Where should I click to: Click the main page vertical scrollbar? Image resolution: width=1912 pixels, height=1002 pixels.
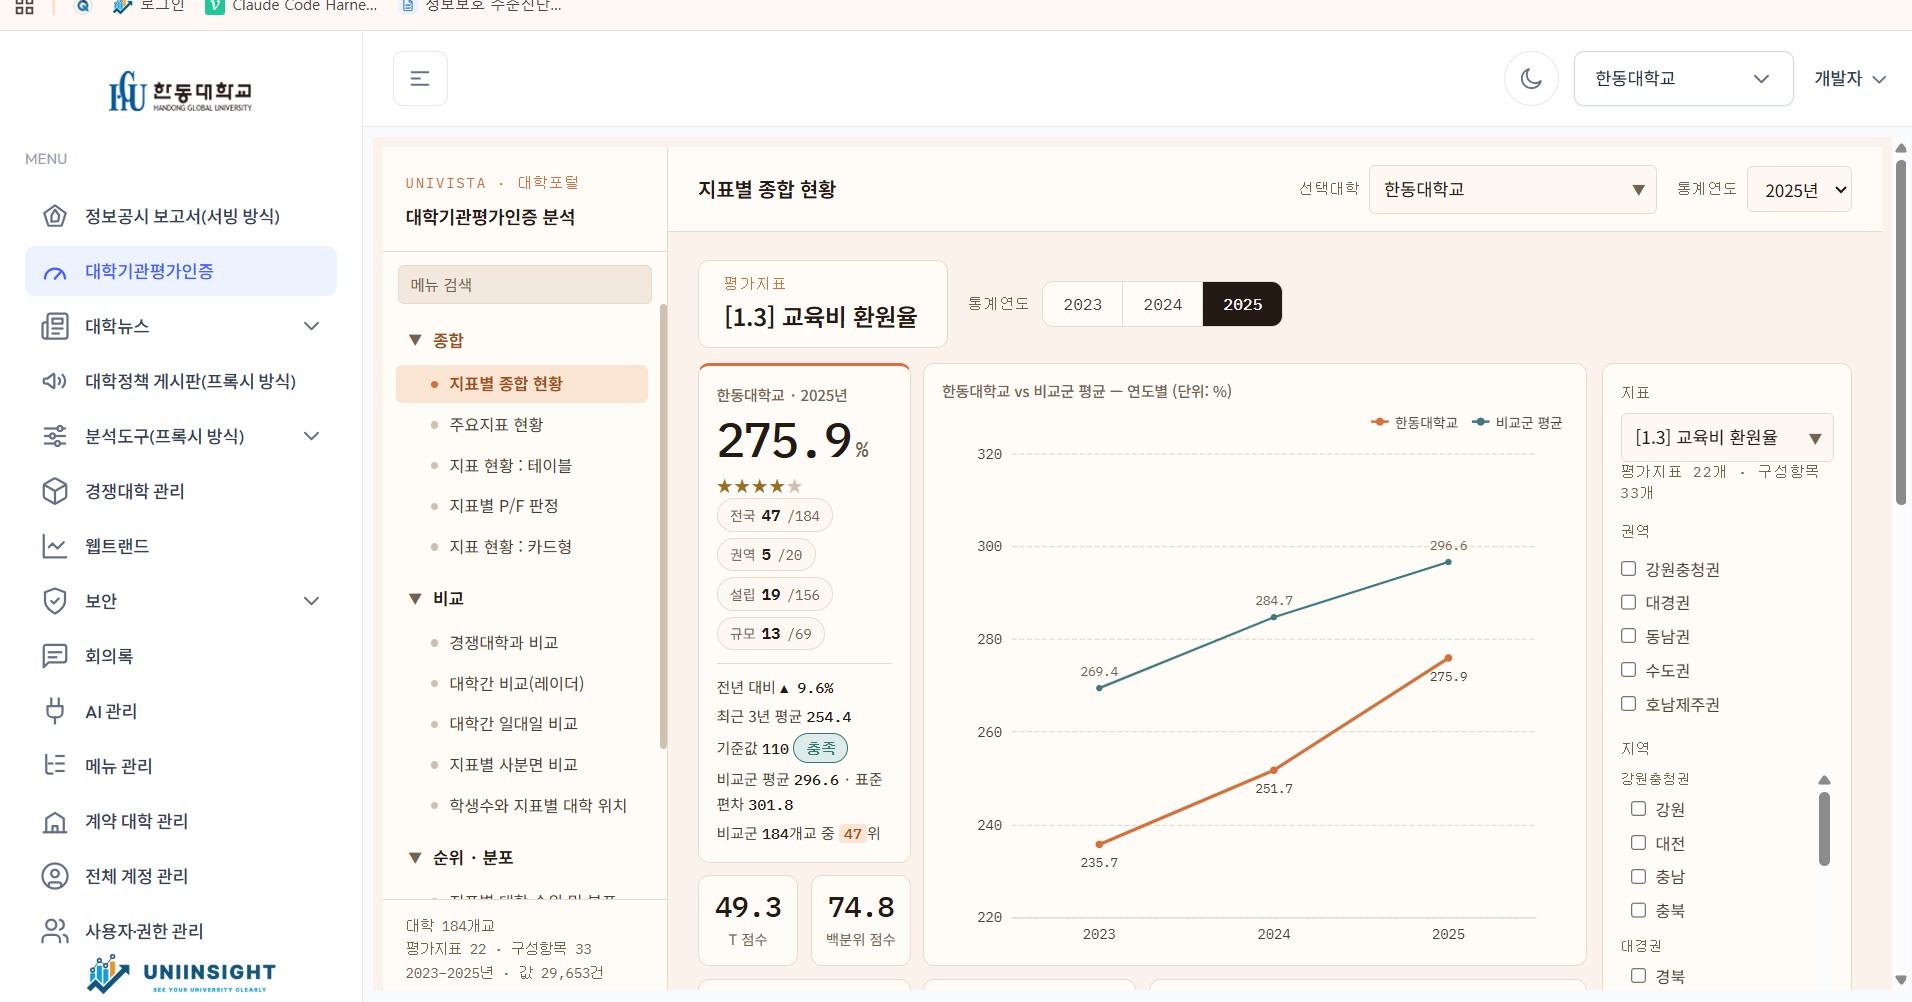click(x=1901, y=332)
